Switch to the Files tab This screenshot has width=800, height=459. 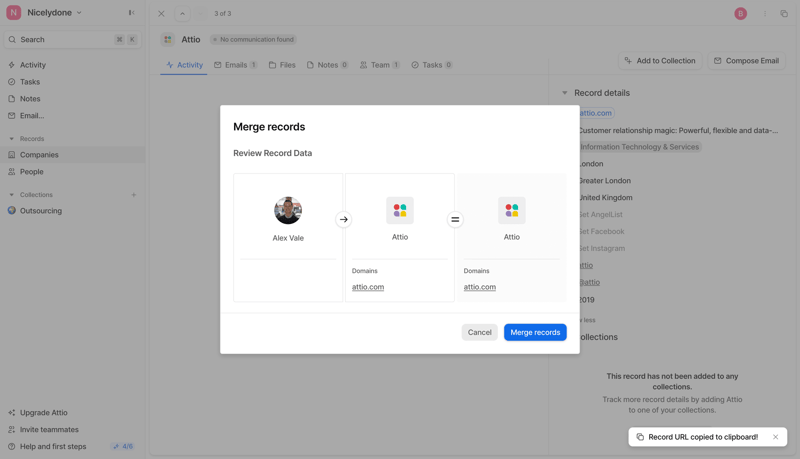click(282, 65)
